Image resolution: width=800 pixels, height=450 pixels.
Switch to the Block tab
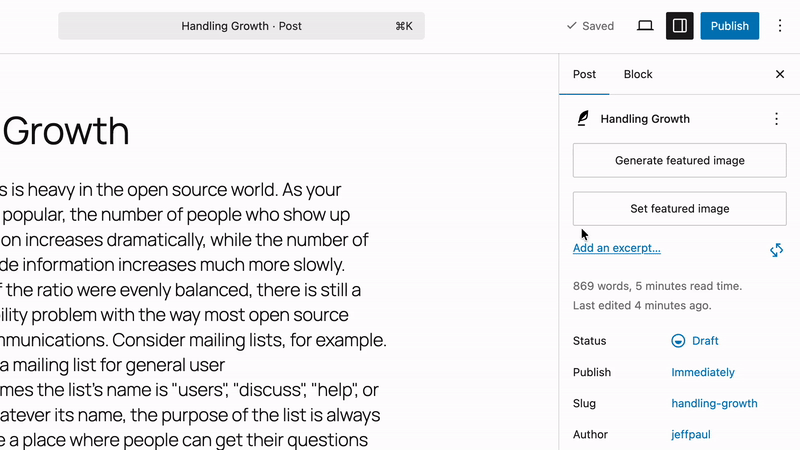[x=638, y=74]
